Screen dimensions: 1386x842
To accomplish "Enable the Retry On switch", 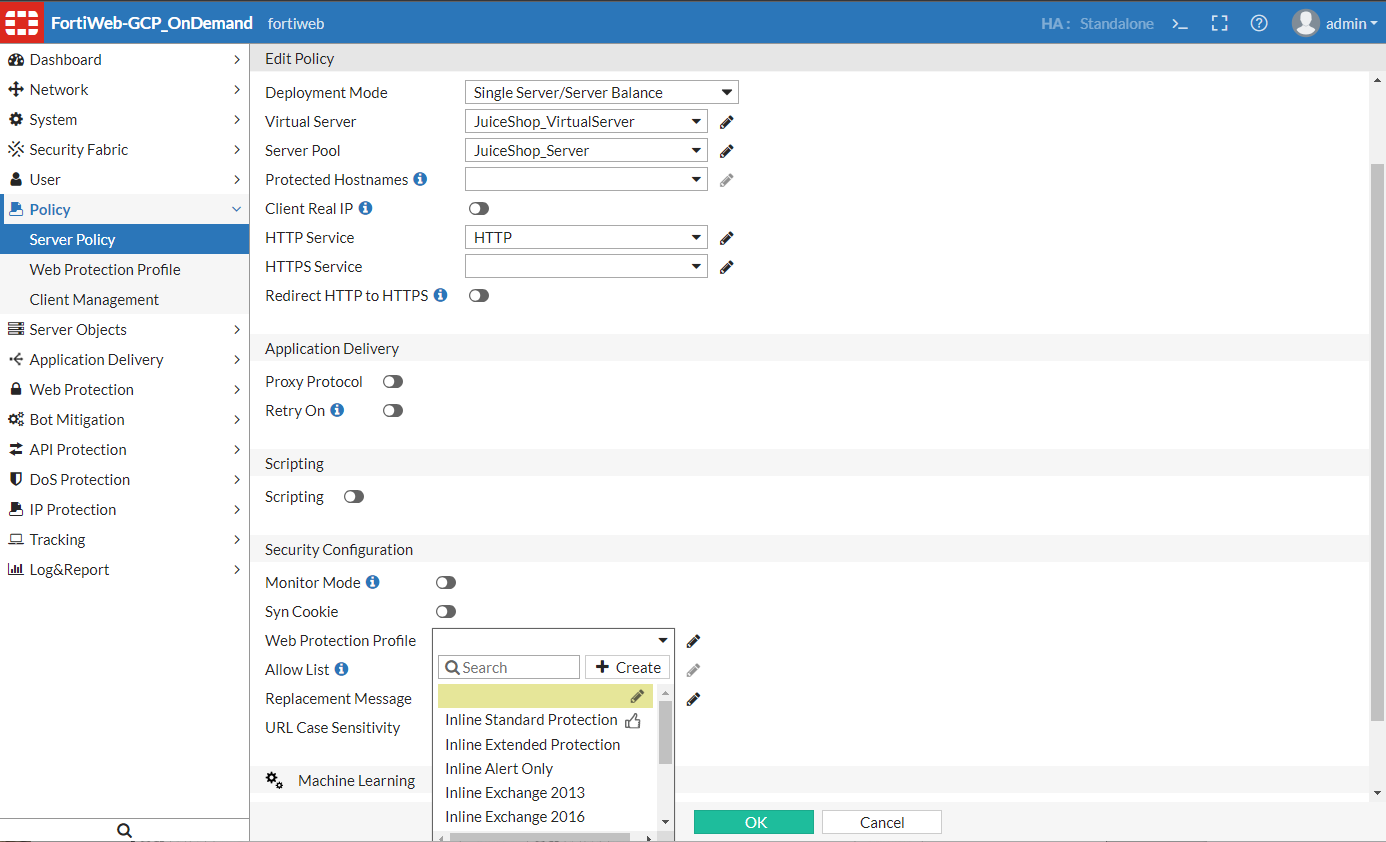I will click(x=393, y=411).
